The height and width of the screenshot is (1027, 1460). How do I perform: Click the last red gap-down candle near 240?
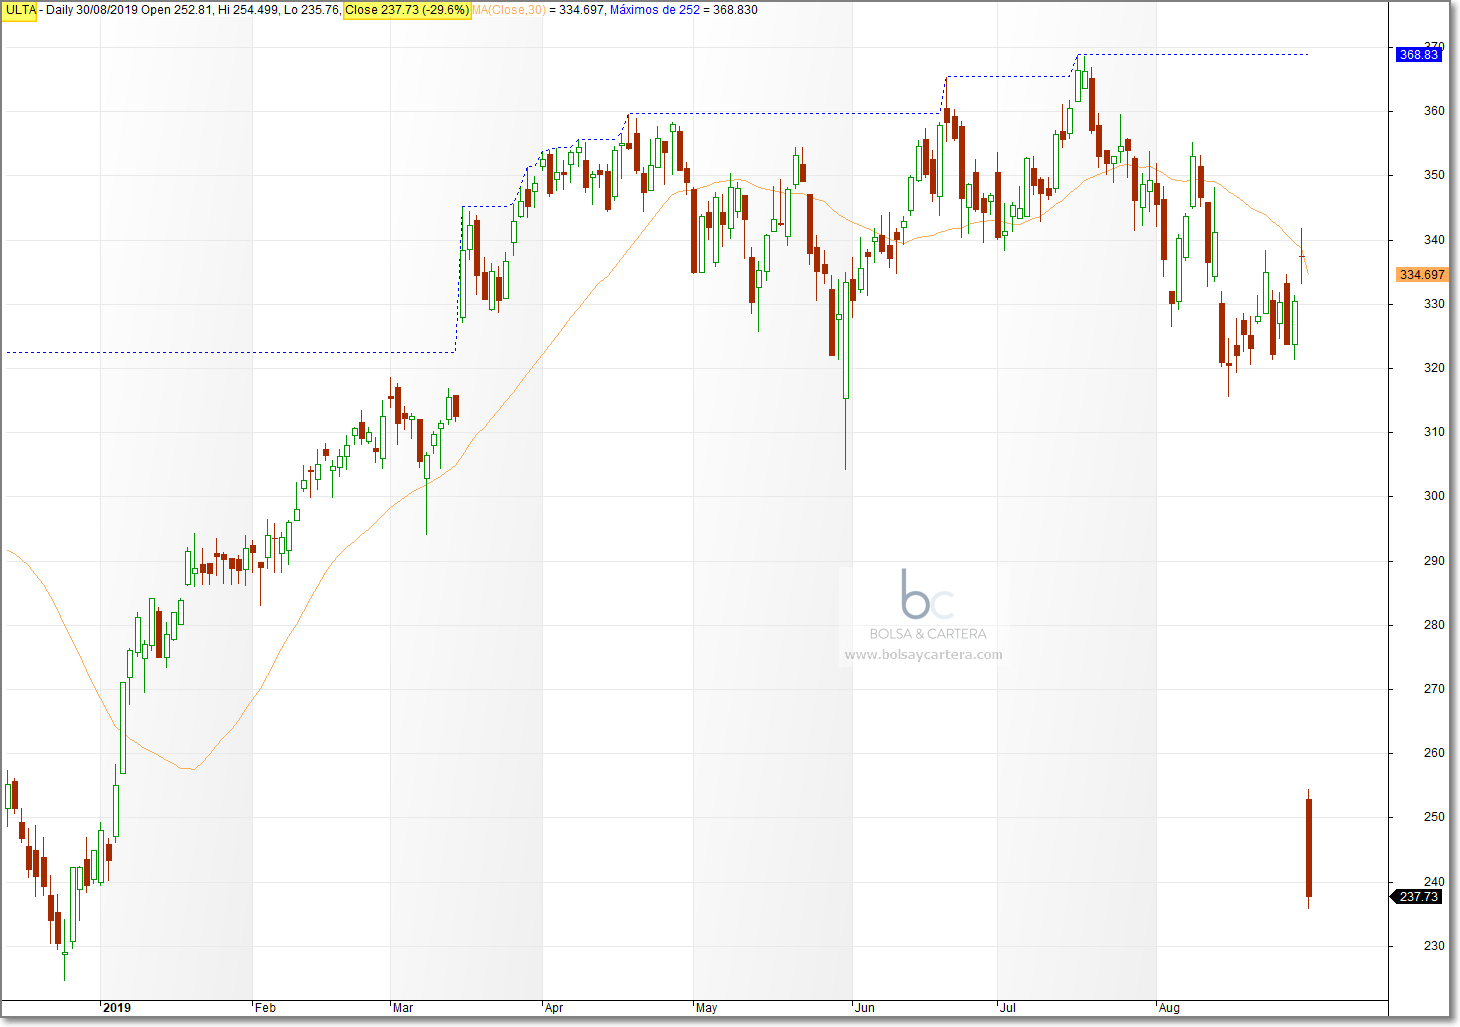pos(1308,848)
